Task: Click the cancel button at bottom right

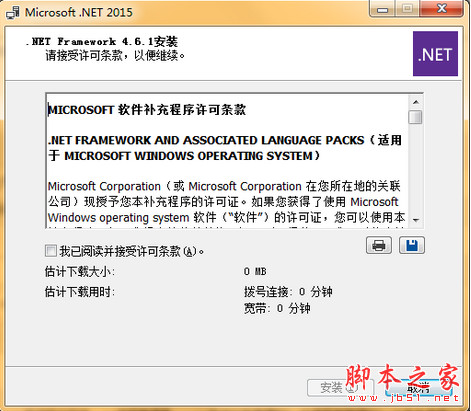Action: pos(418,388)
